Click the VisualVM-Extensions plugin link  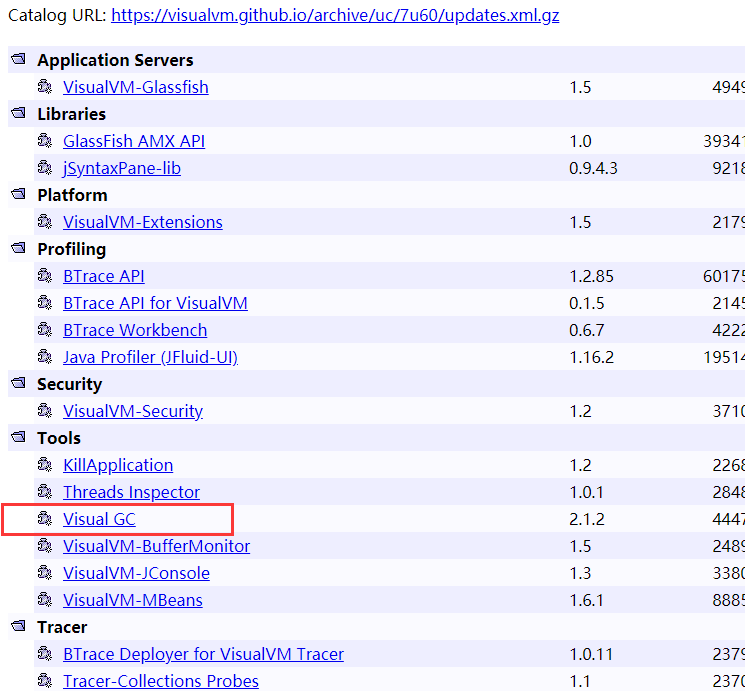[143, 222]
